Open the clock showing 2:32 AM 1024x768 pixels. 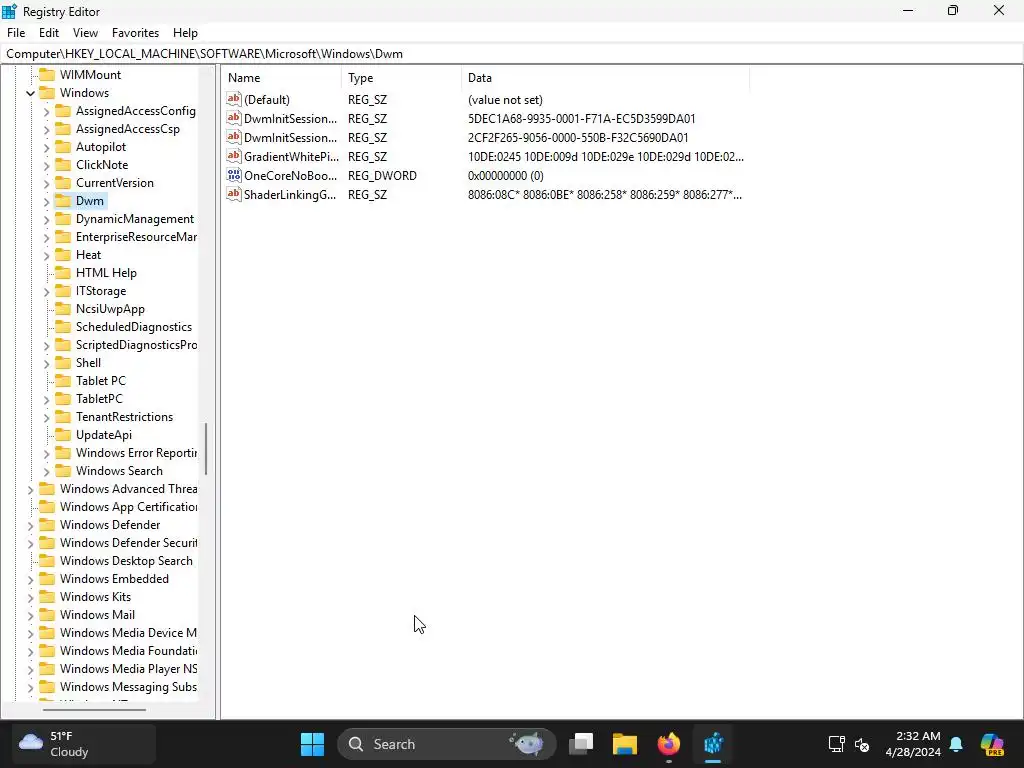coord(913,744)
